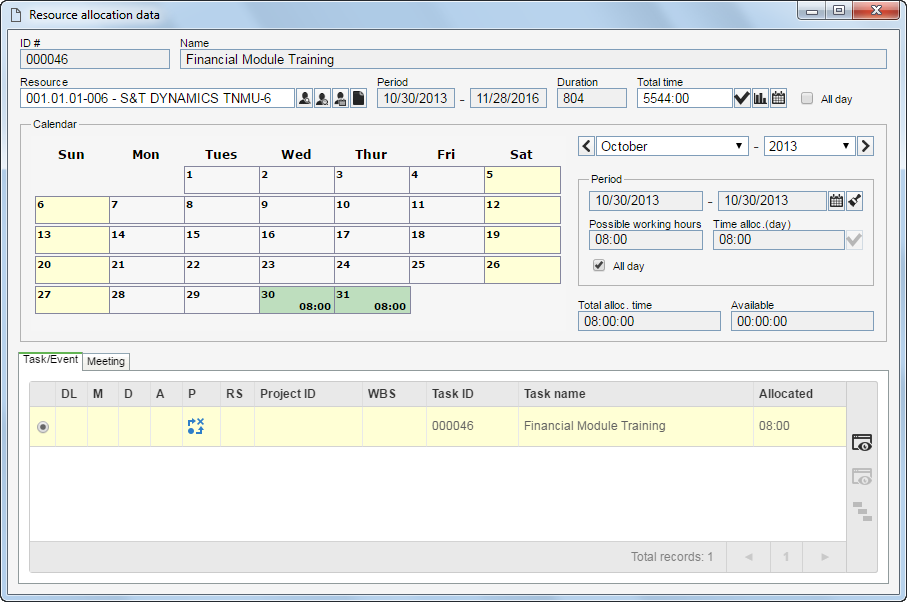The width and height of the screenshot is (907, 602).
Task: Confirm total time with the black checkmark icon
Action: (x=742, y=98)
